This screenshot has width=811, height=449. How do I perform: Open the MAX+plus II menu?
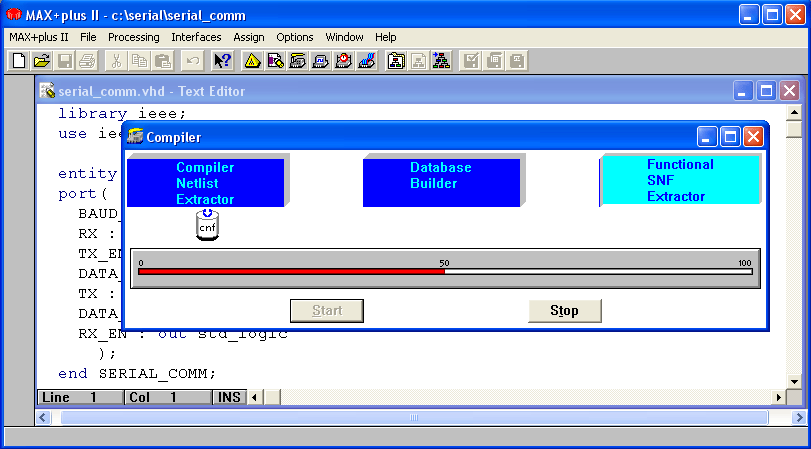pyautogui.click(x=39, y=37)
